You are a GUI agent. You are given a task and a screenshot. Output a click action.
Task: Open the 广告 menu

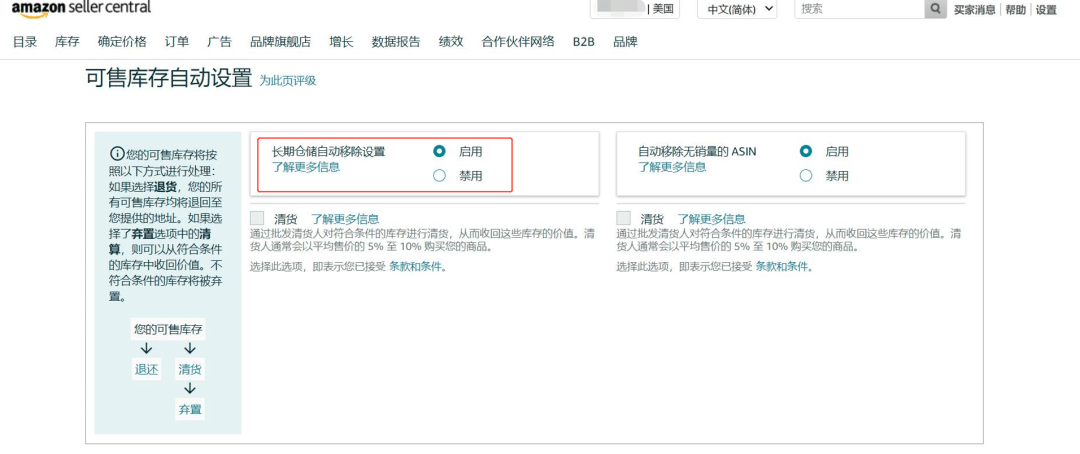coord(219,42)
